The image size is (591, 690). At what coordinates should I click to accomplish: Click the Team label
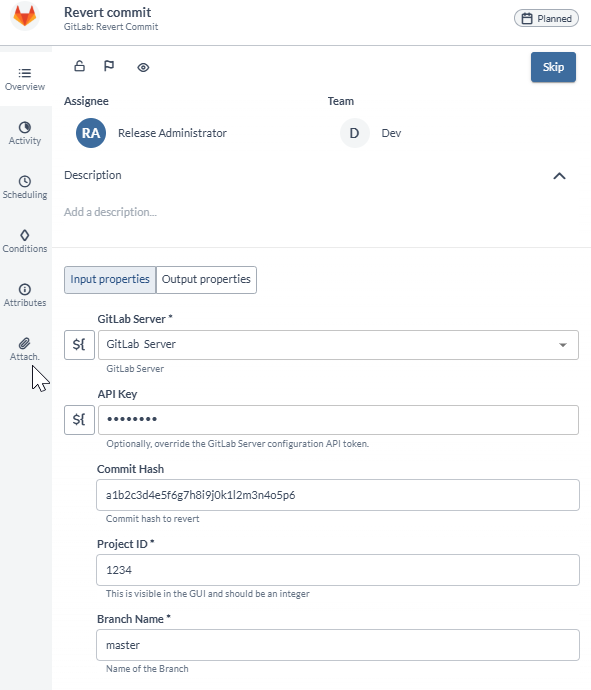pyautogui.click(x=341, y=101)
